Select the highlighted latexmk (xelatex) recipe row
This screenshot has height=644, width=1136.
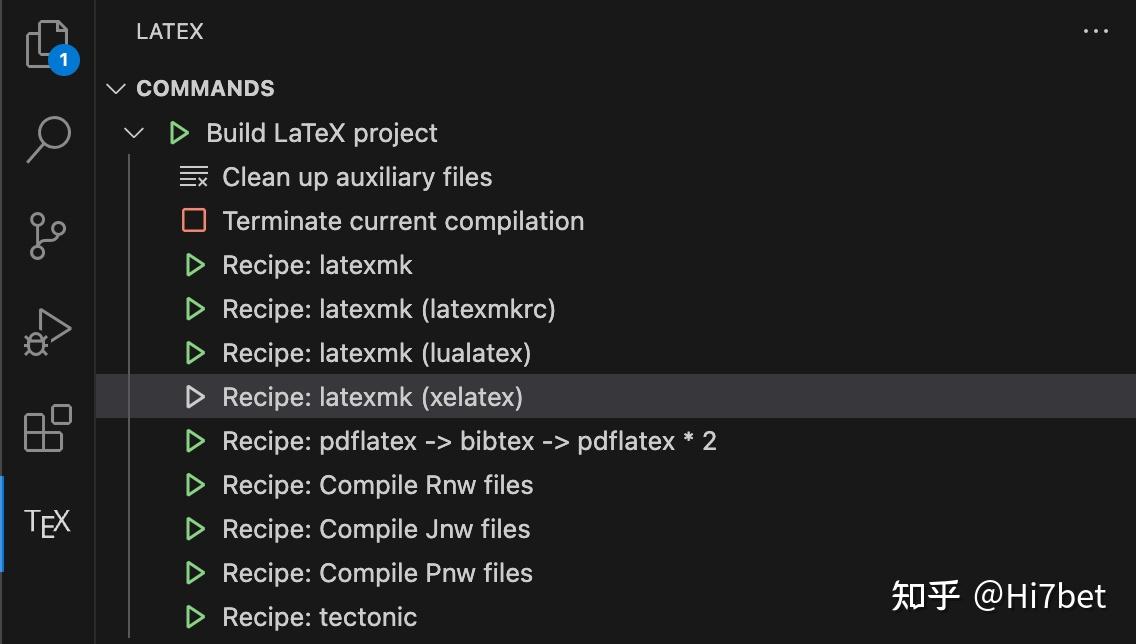point(372,397)
